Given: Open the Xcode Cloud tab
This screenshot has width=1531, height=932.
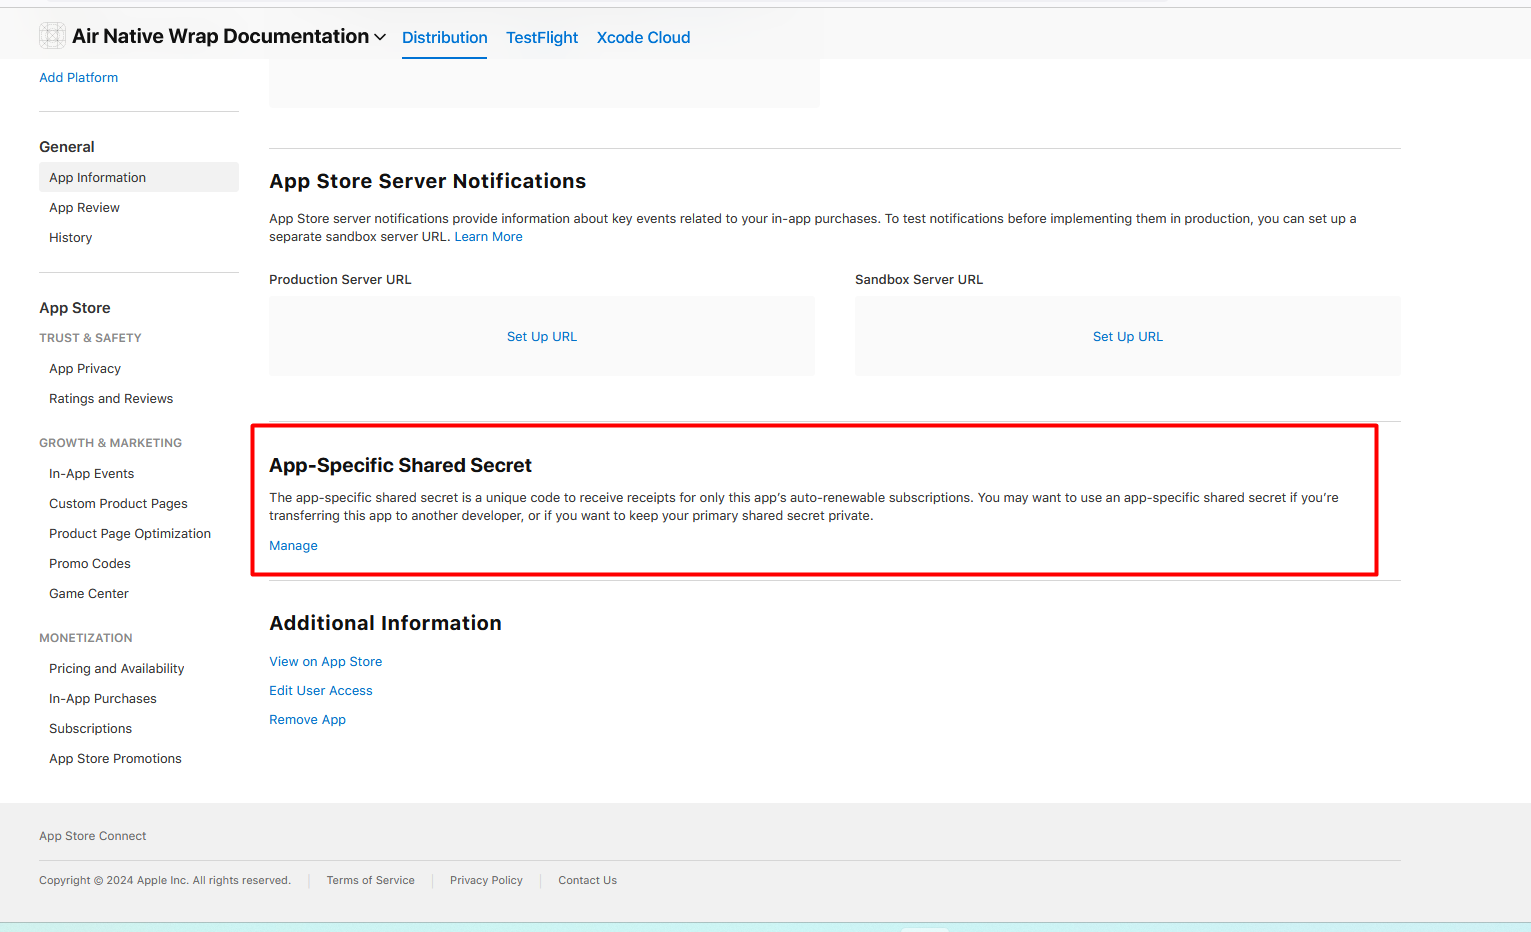Looking at the screenshot, I should (x=643, y=37).
